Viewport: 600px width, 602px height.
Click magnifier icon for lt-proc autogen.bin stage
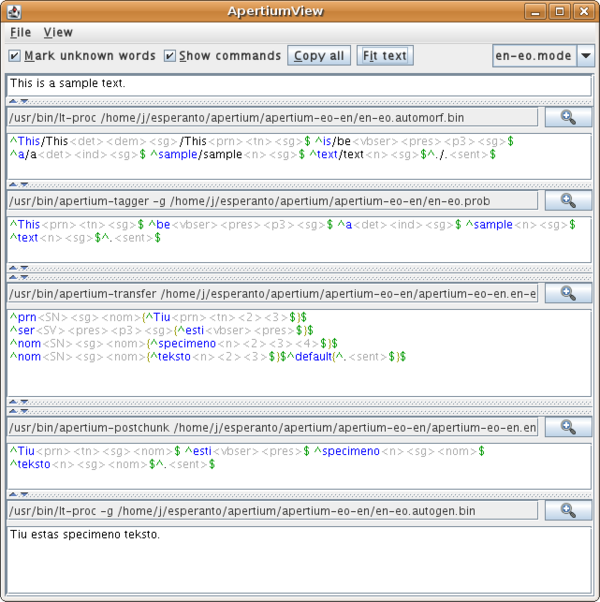coord(568,510)
